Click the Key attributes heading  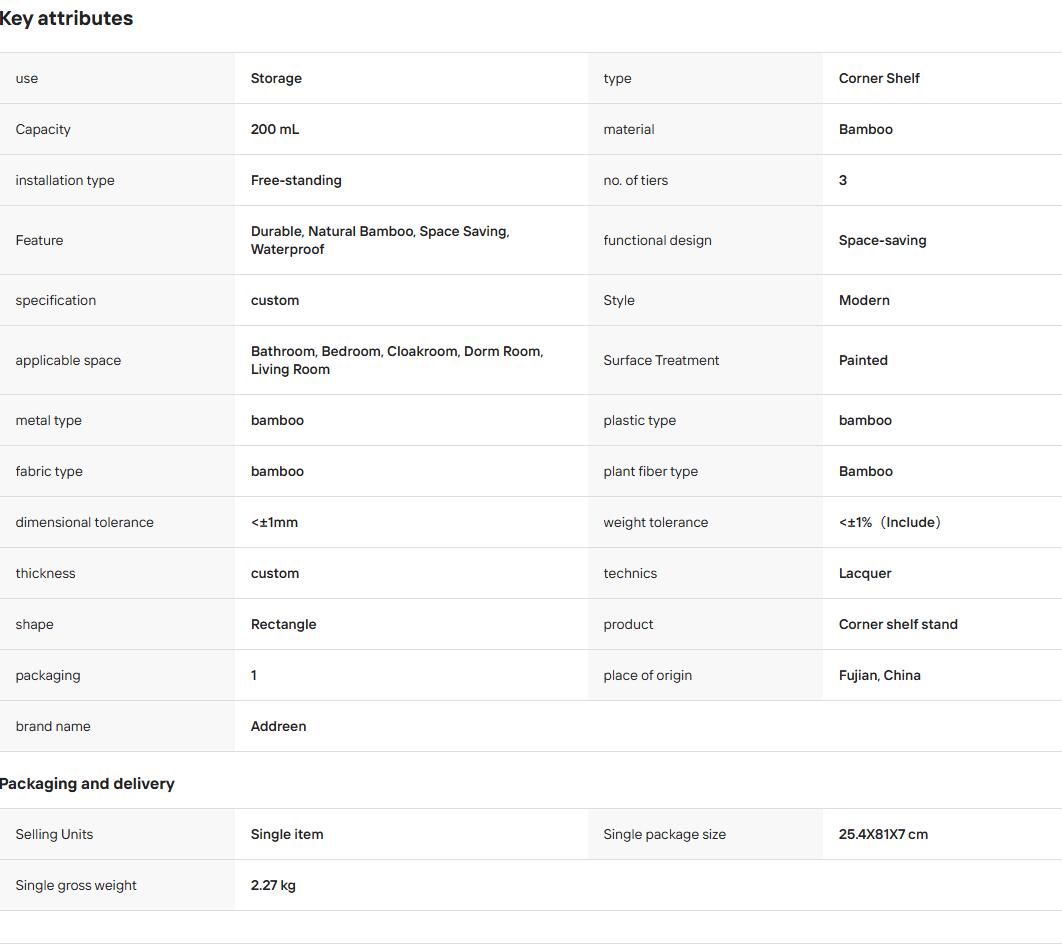pos(66,18)
